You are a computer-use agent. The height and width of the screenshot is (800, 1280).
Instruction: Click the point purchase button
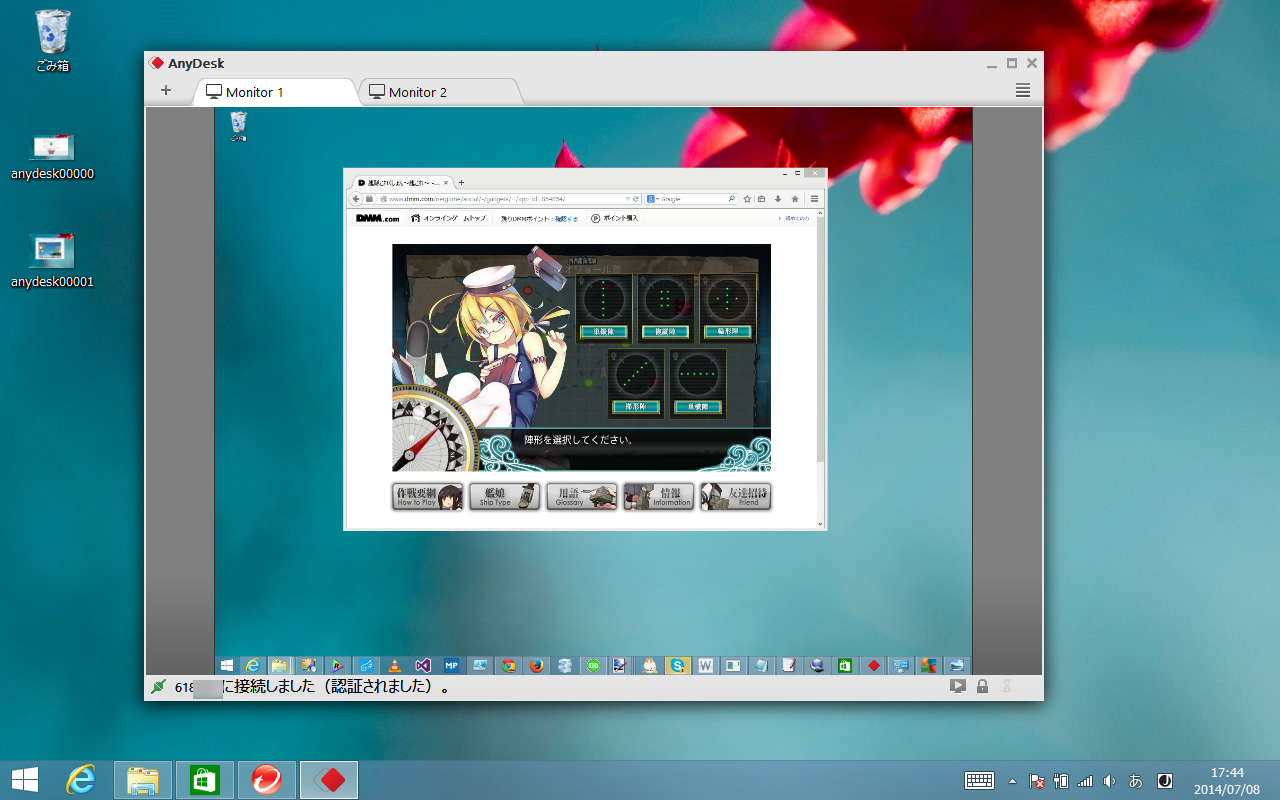pyautogui.click(x=615, y=218)
